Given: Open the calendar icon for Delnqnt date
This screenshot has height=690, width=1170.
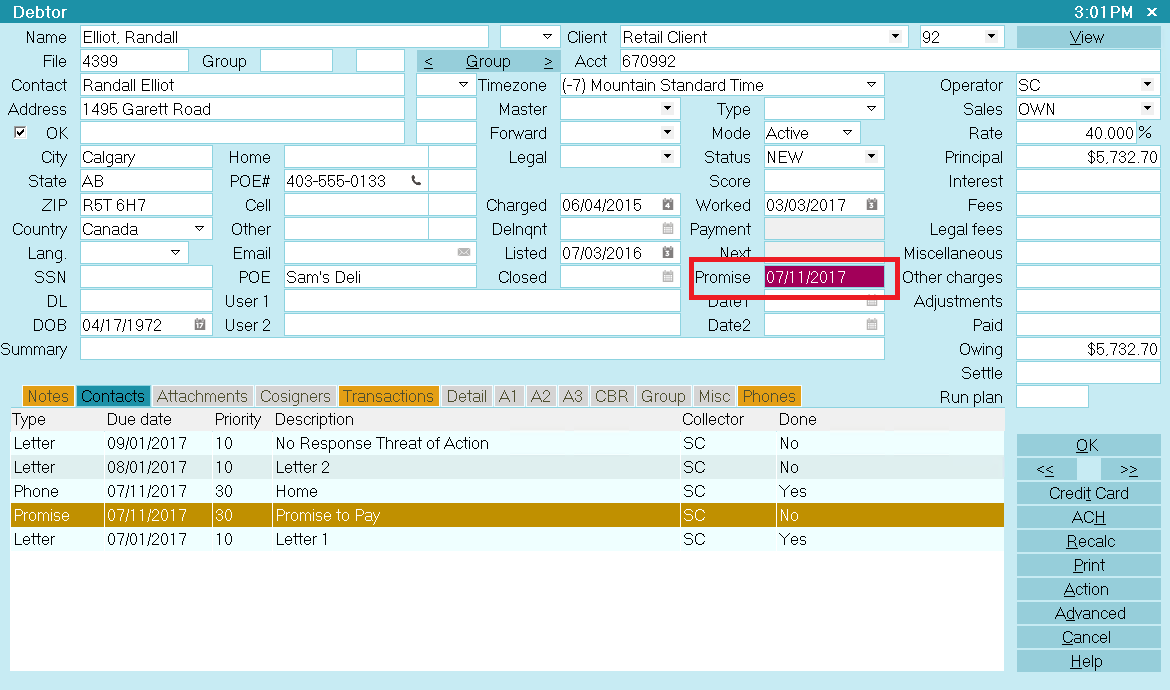Looking at the screenshot, I should (668, 229).
